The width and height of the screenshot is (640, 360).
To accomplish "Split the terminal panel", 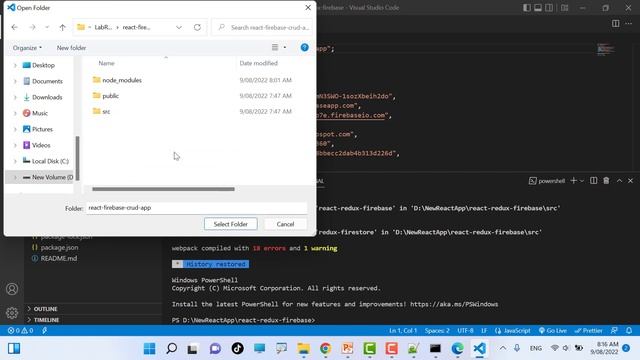I will [x=593, y=180].
